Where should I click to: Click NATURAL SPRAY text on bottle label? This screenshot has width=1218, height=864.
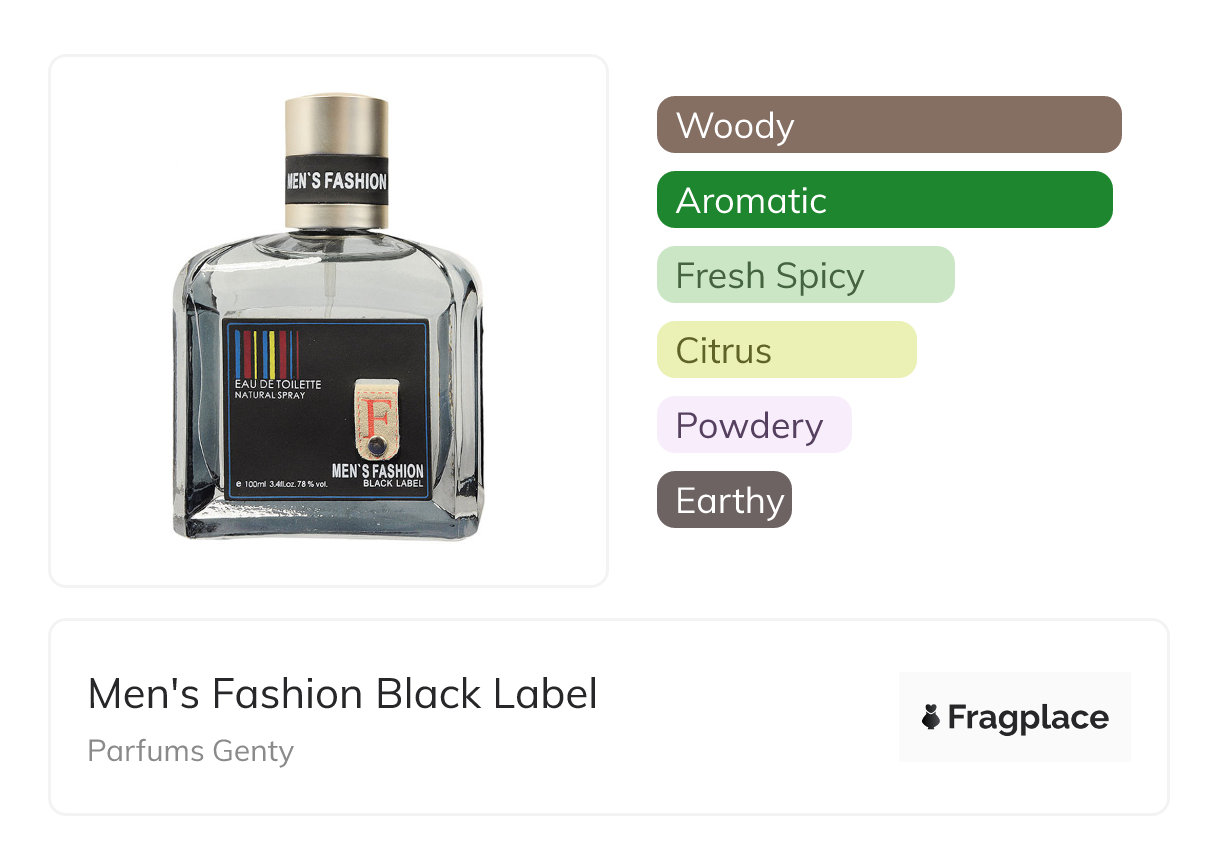[270, 396]
